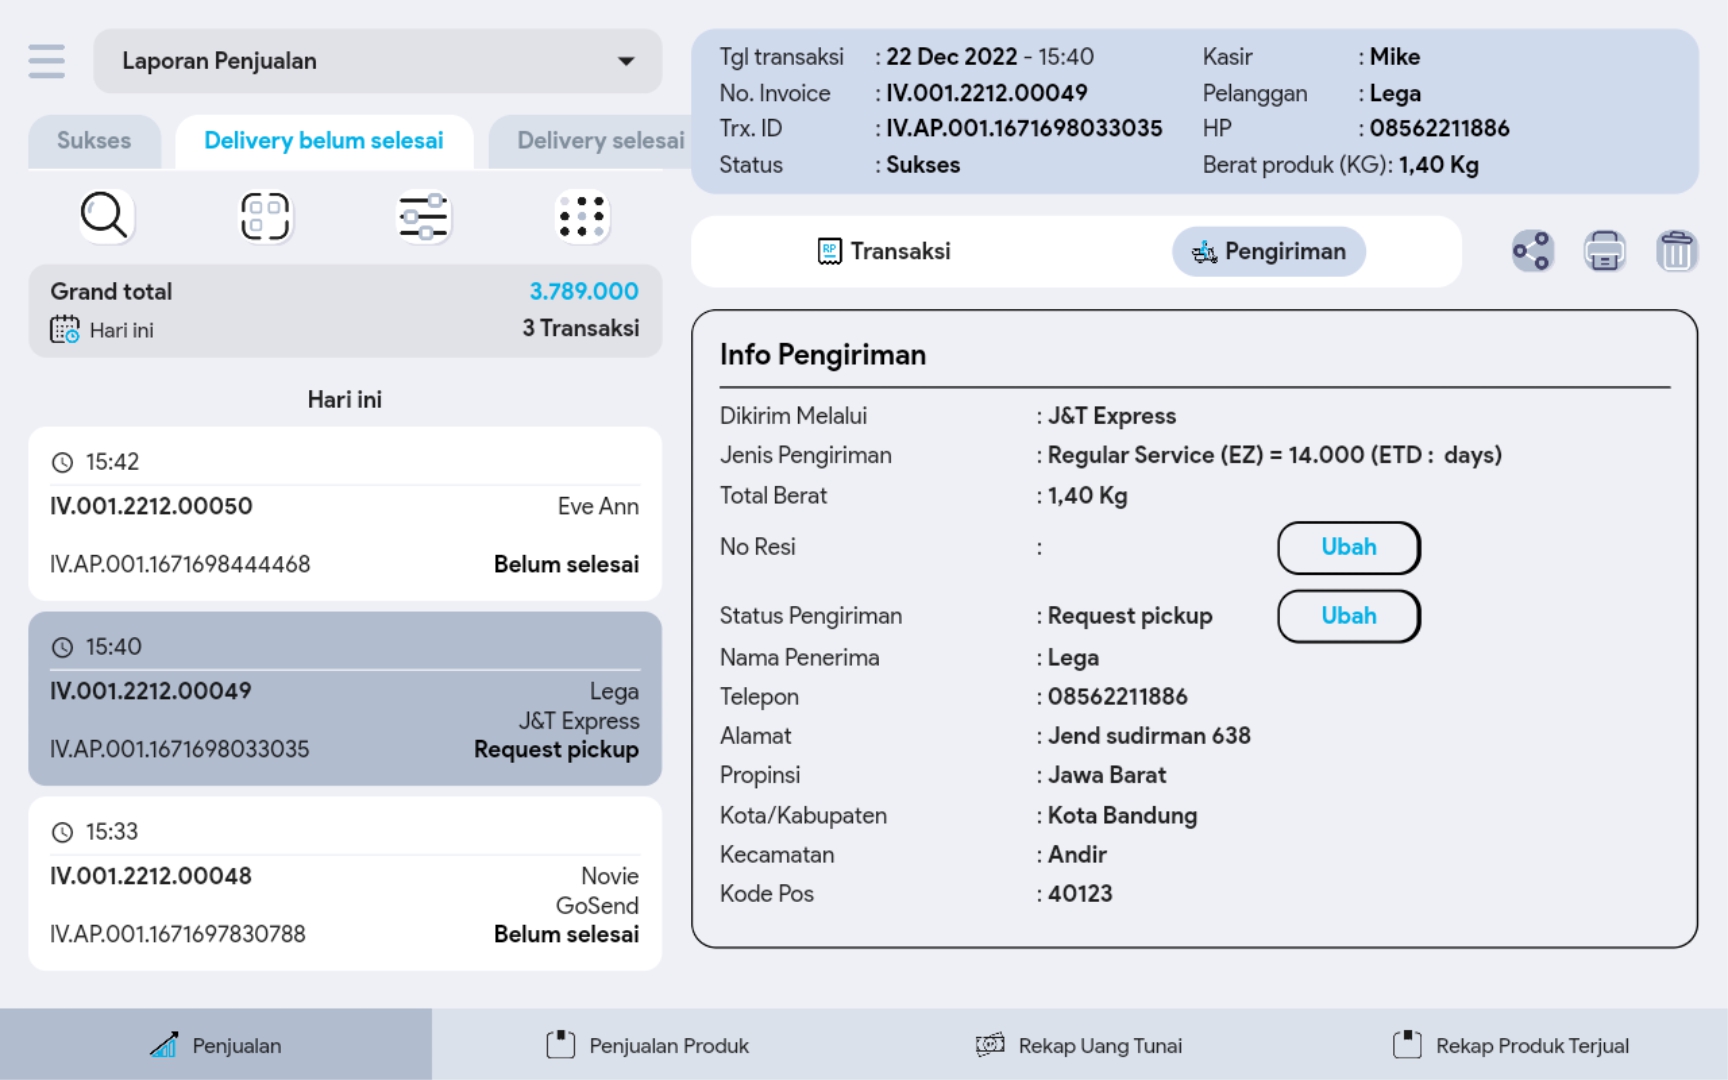This screenshot has width=1728, height=1080.
Task: Click the search magnifier icon
Action: click(105, 216)
